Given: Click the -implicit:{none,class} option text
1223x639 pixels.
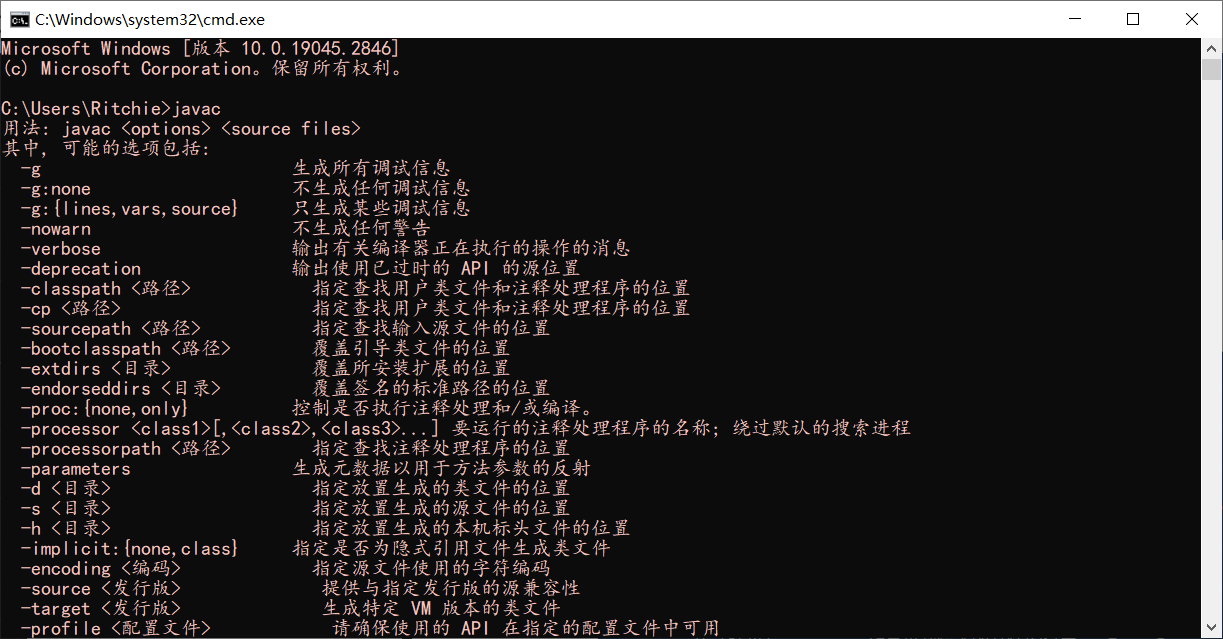Looking at the screenshot, I should [x=129, y=549].
